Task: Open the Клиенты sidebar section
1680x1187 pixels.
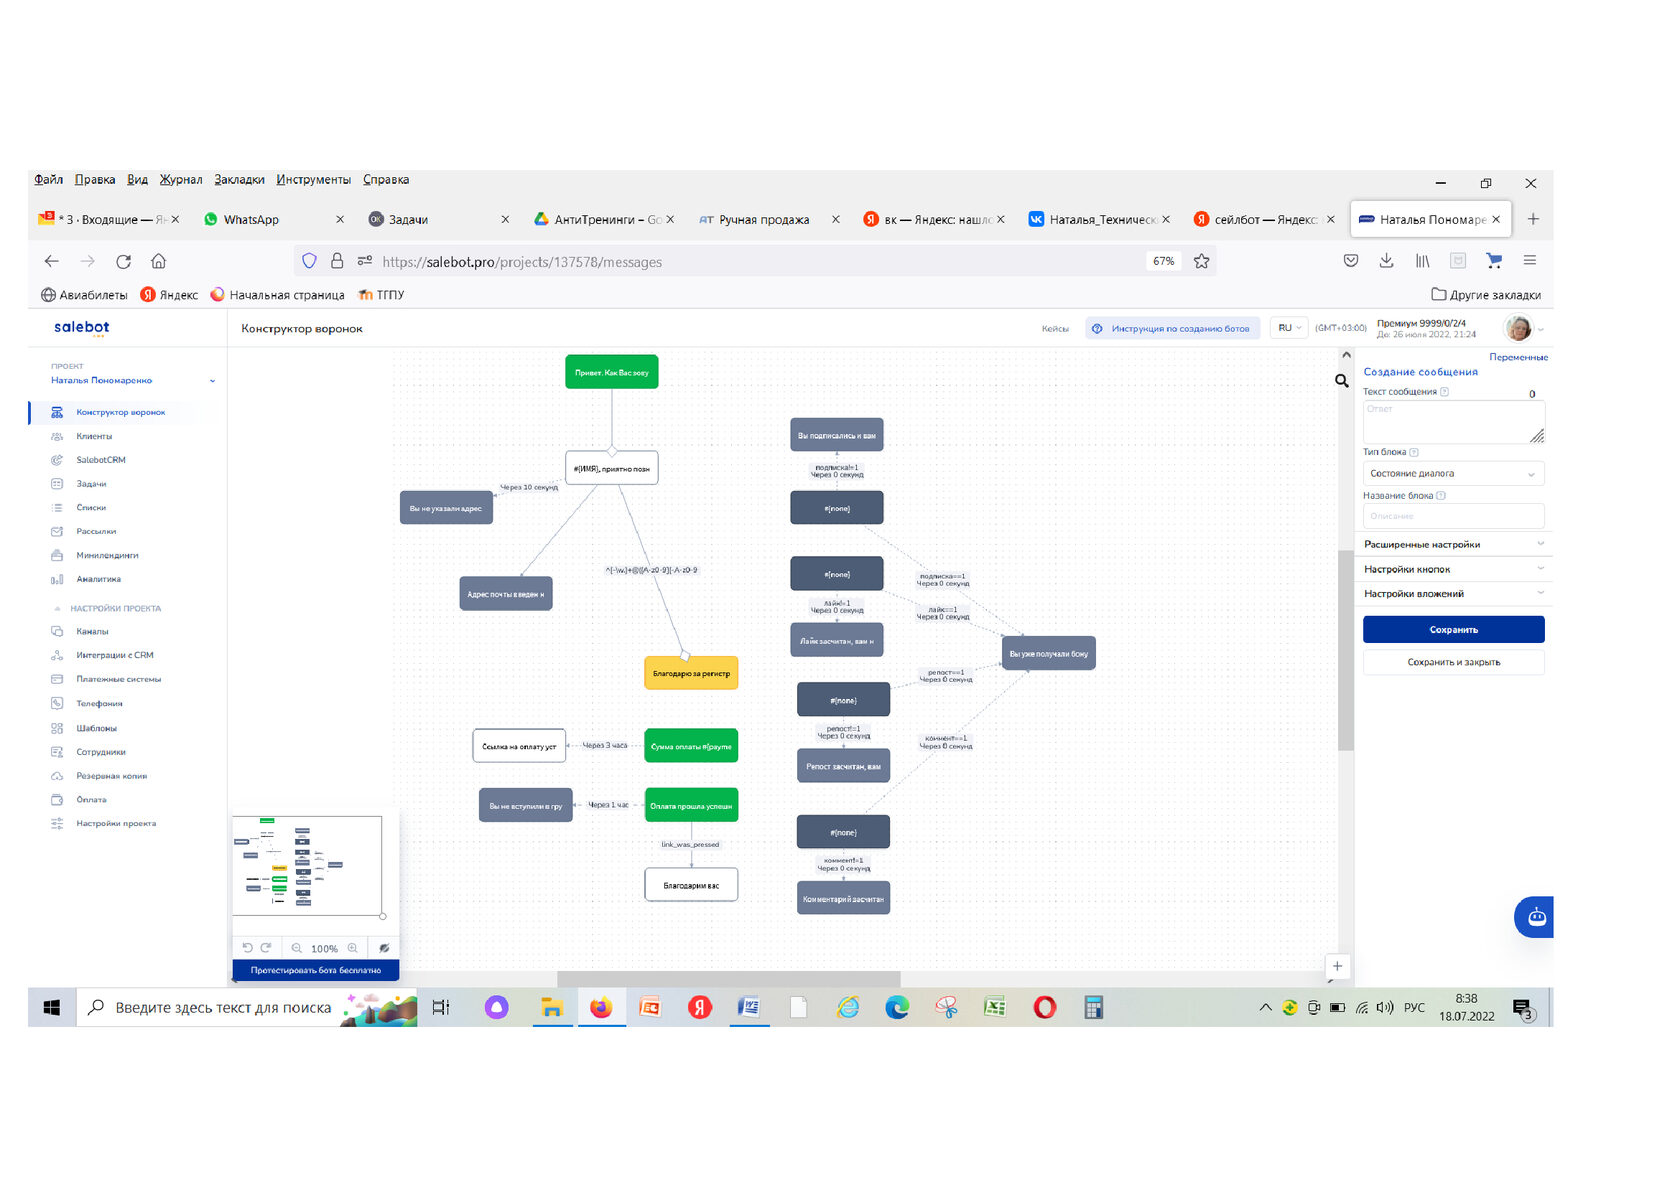Action: pos(94,436)
